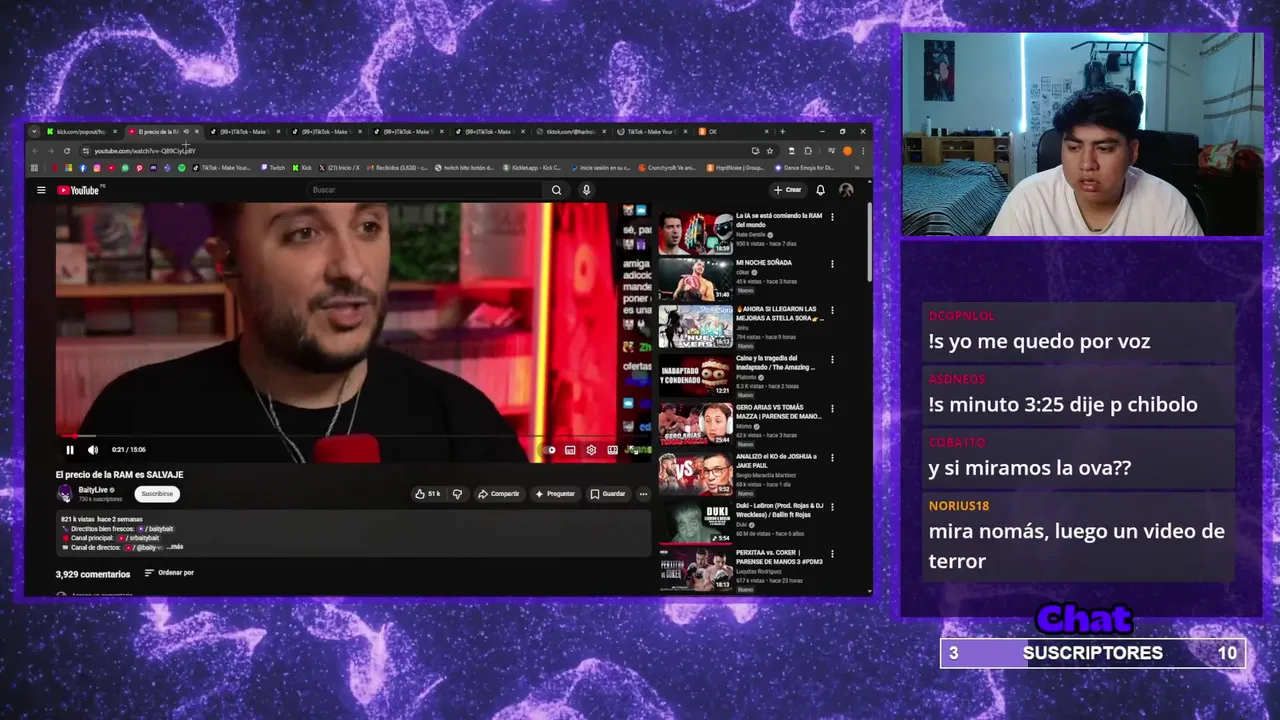Open YouTube notifications bell

click(x=820, y=190)
